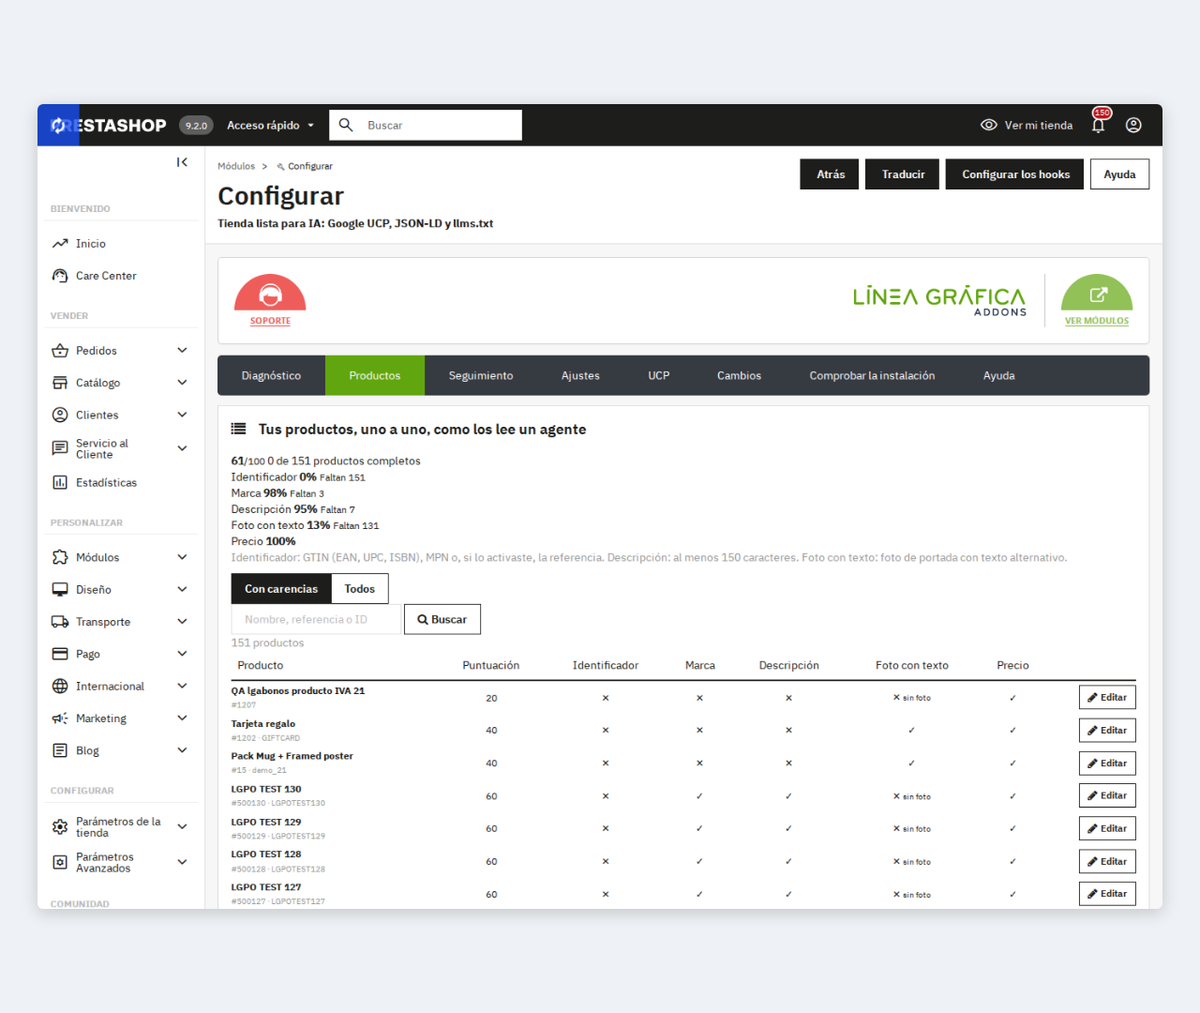Edit the Tarjeta regalo product
The image size is (1200, 1013).
click(x=1107, y=730)
